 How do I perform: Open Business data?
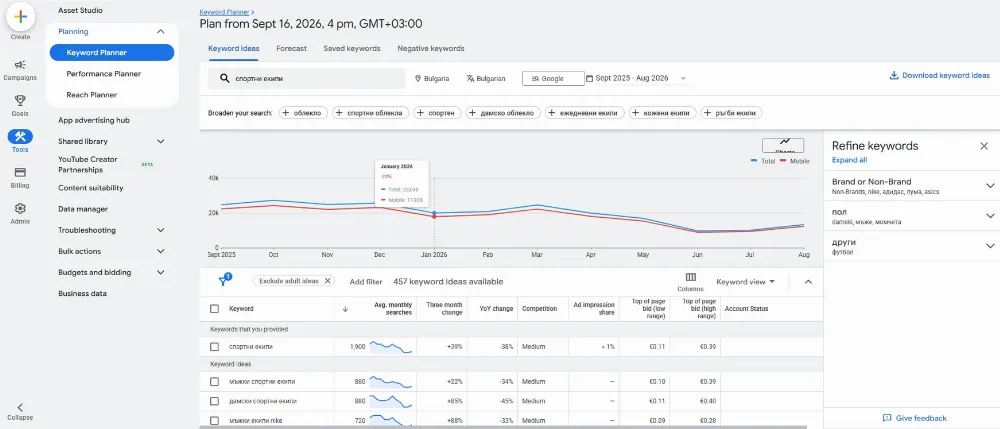pos(82,294)
